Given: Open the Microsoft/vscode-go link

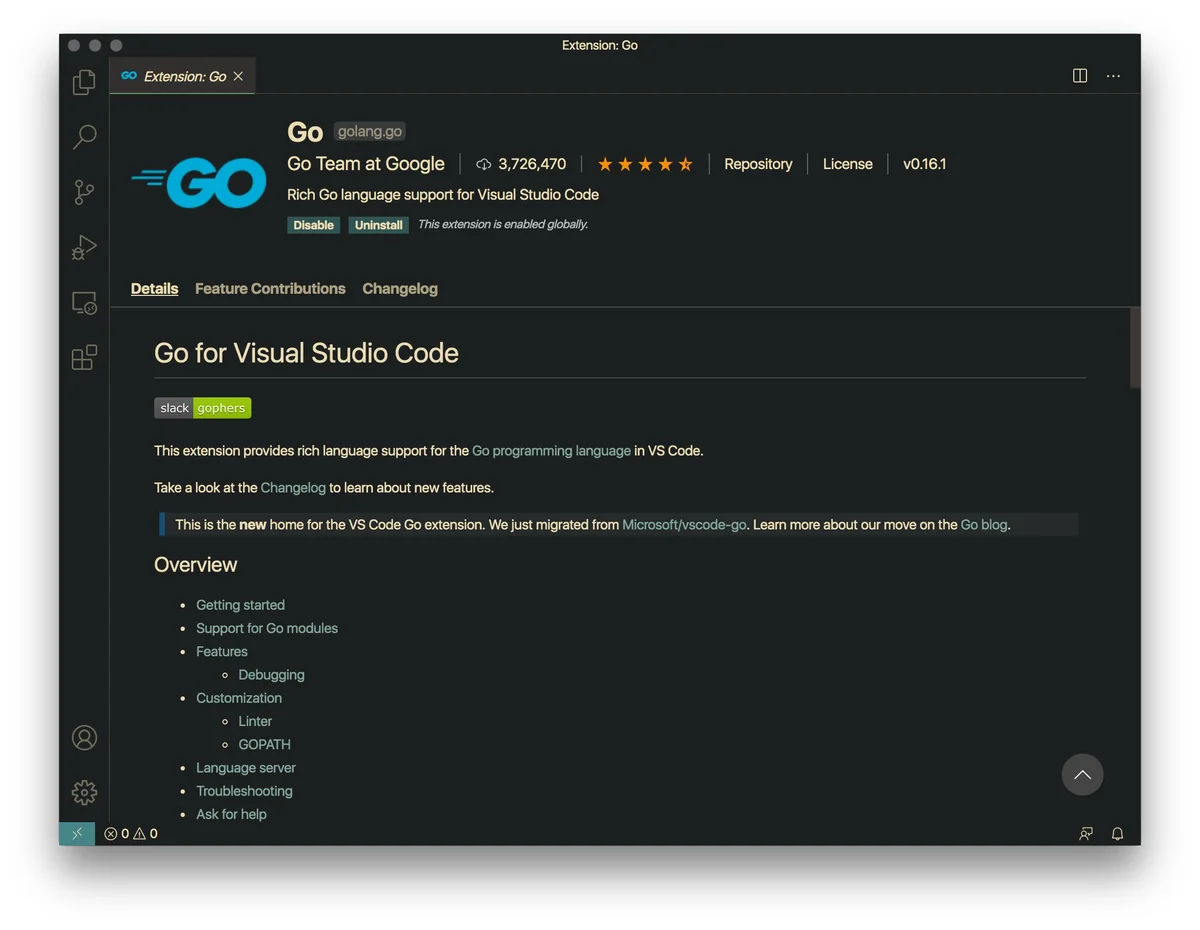Looking at the screenshot, I should [684, 525].
